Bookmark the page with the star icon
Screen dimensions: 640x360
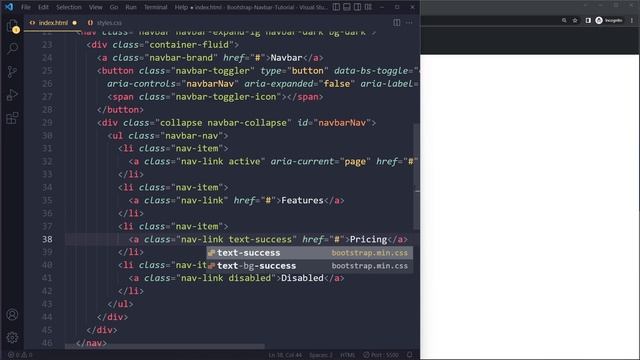coord(575,20)
